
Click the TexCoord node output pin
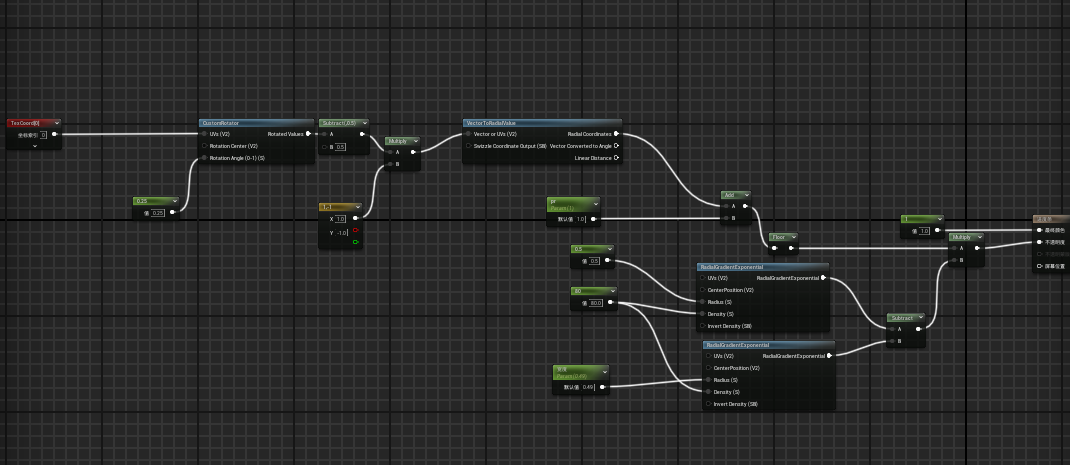55,134
